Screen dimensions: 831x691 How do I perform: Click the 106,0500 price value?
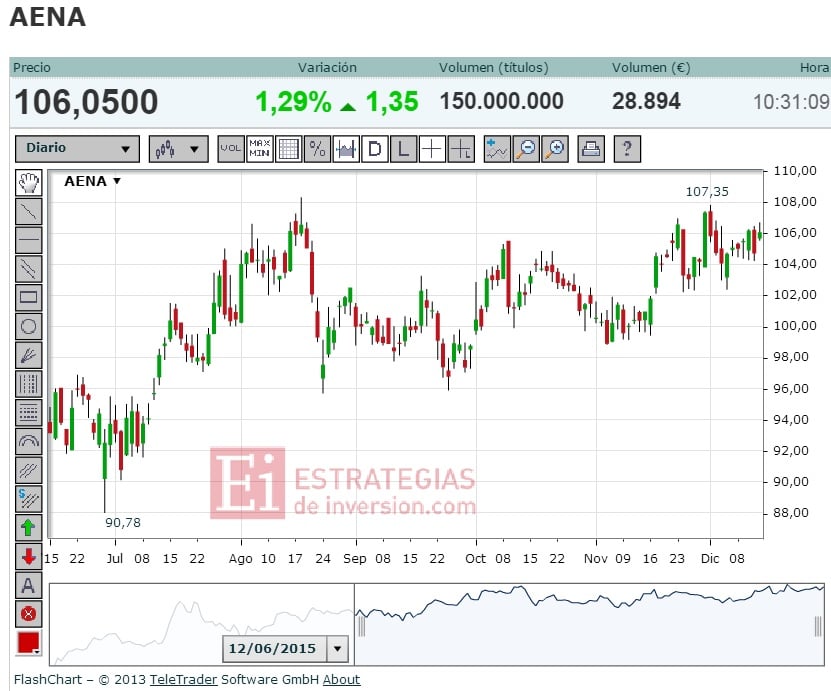tap(86, 102)
